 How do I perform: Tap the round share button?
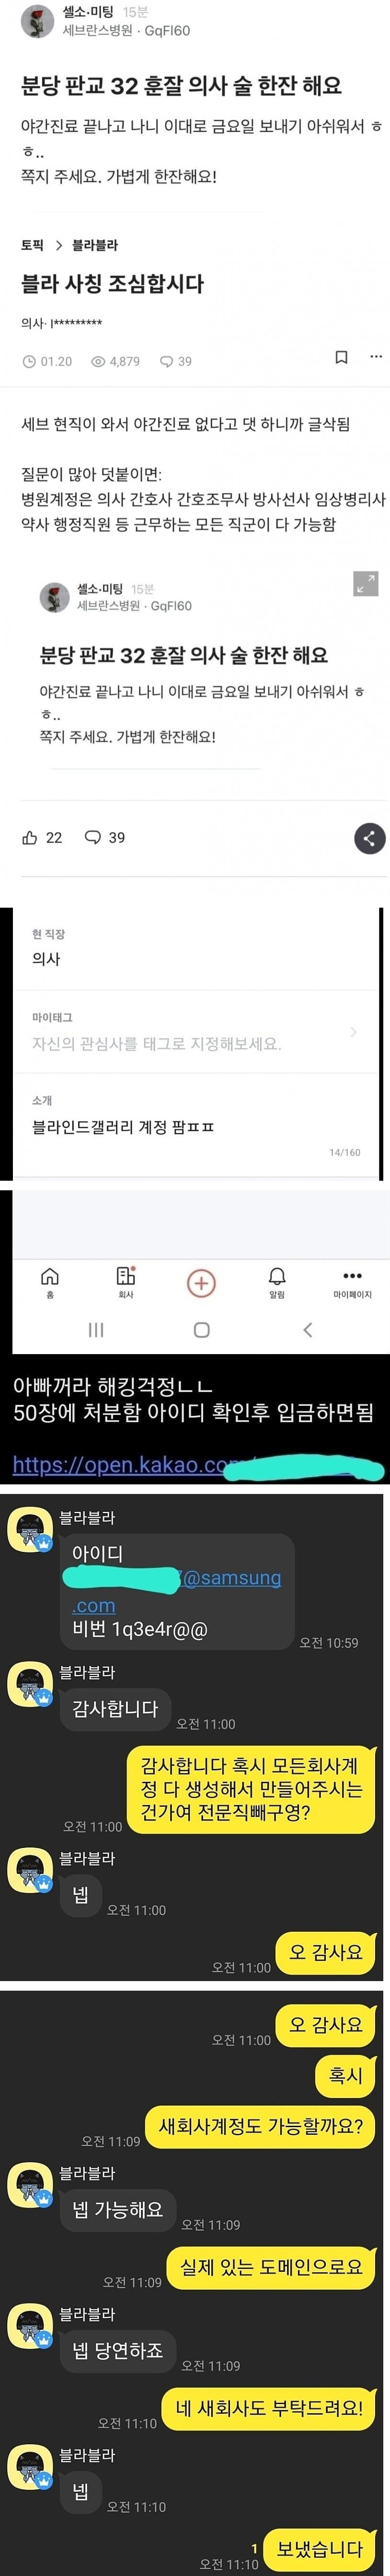(370, 838)
